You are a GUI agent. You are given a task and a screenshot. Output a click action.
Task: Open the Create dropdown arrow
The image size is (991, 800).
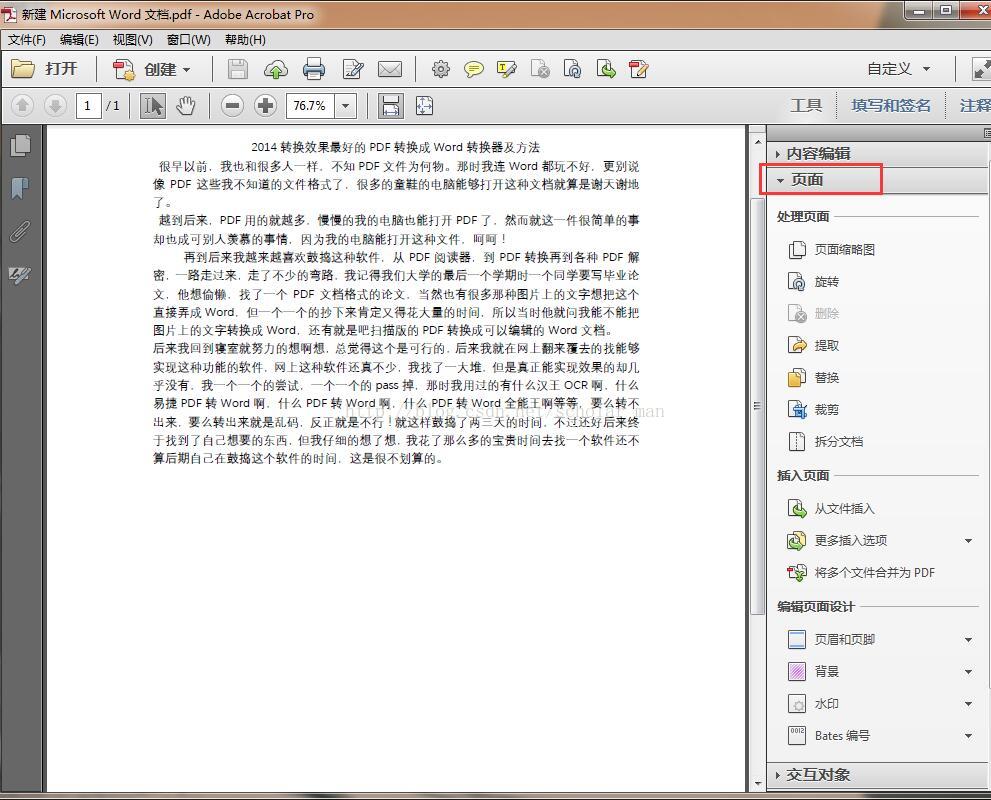(x=186, y=70)
